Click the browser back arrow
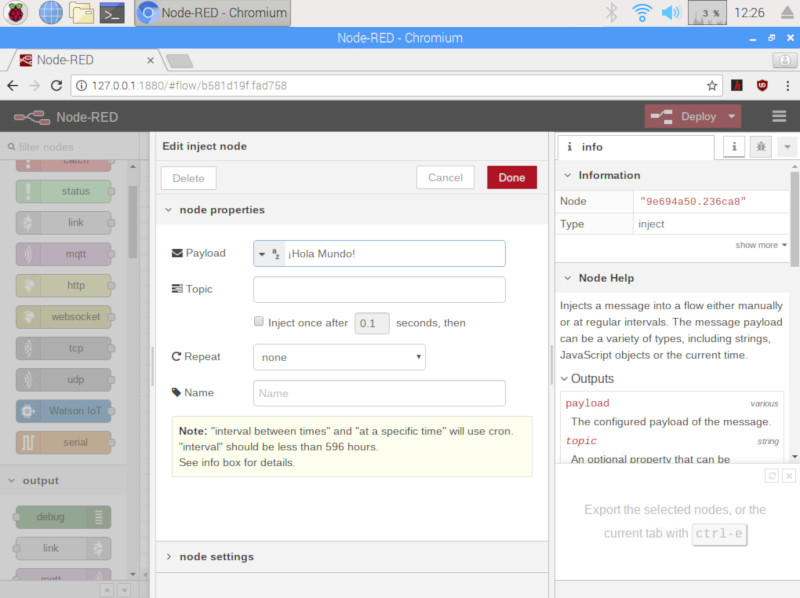This screenshot has width=800, height=598. (13, 86)
